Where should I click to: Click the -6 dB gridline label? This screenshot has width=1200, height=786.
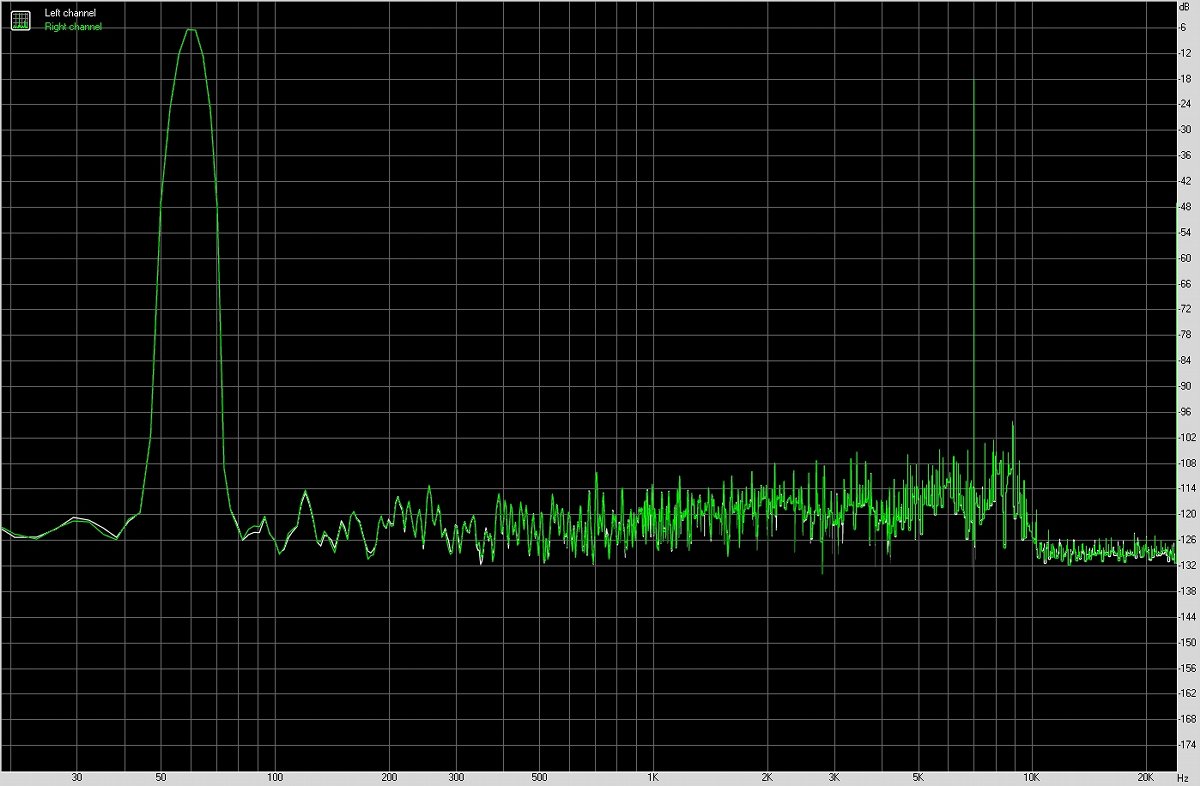click(1185, 27)
